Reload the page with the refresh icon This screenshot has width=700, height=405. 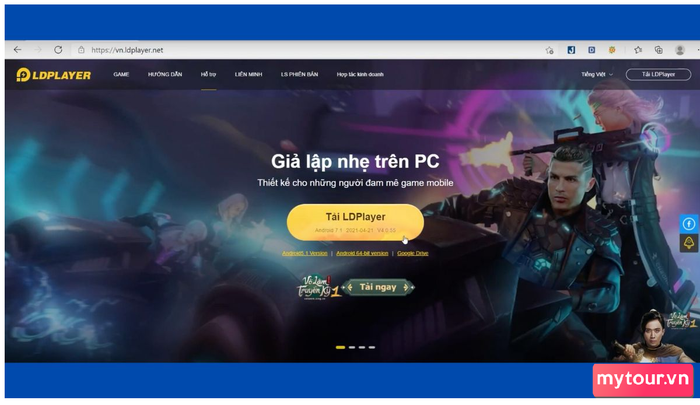pyautogui.click(x=58, y=50)
